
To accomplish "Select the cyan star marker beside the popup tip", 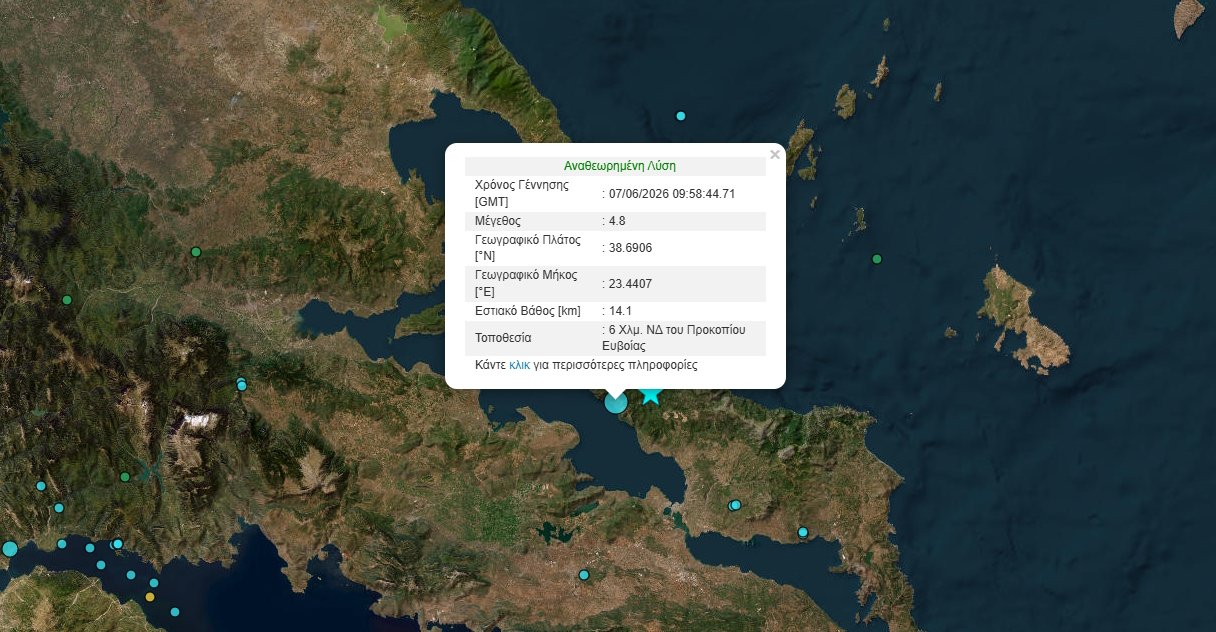I will pyautogui.click(x=651, y=392).
